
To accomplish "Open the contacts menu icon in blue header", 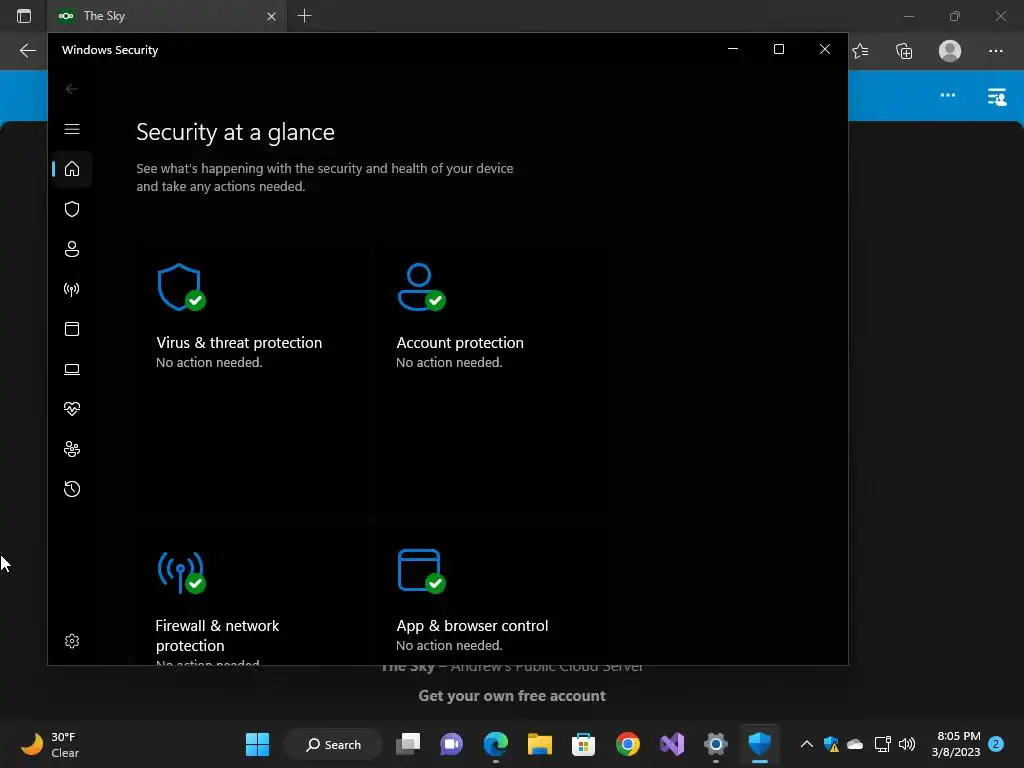I will [x=997, y=97].
